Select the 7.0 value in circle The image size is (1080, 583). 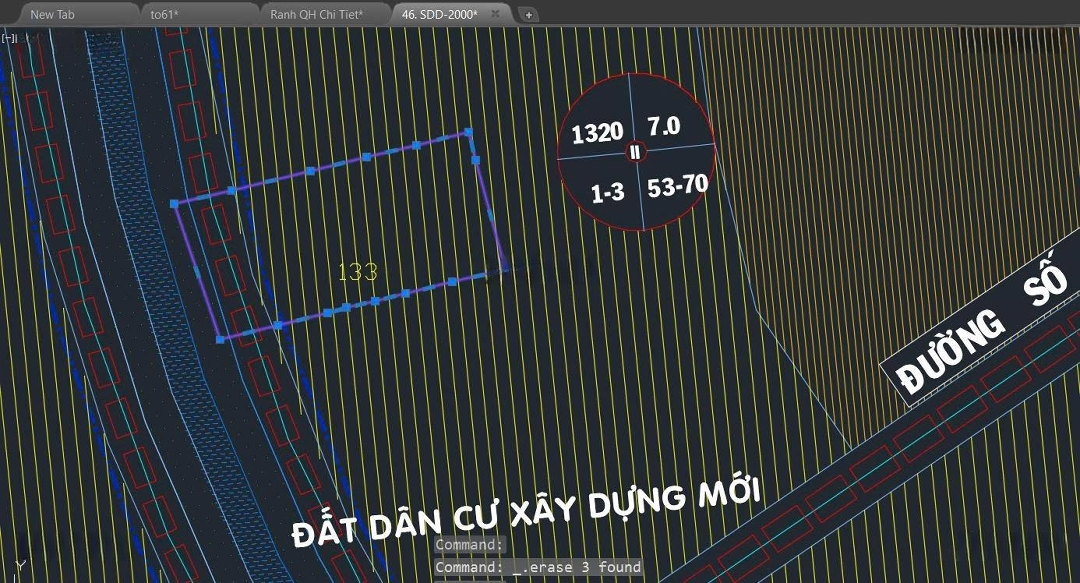click(x=663, y=127)
